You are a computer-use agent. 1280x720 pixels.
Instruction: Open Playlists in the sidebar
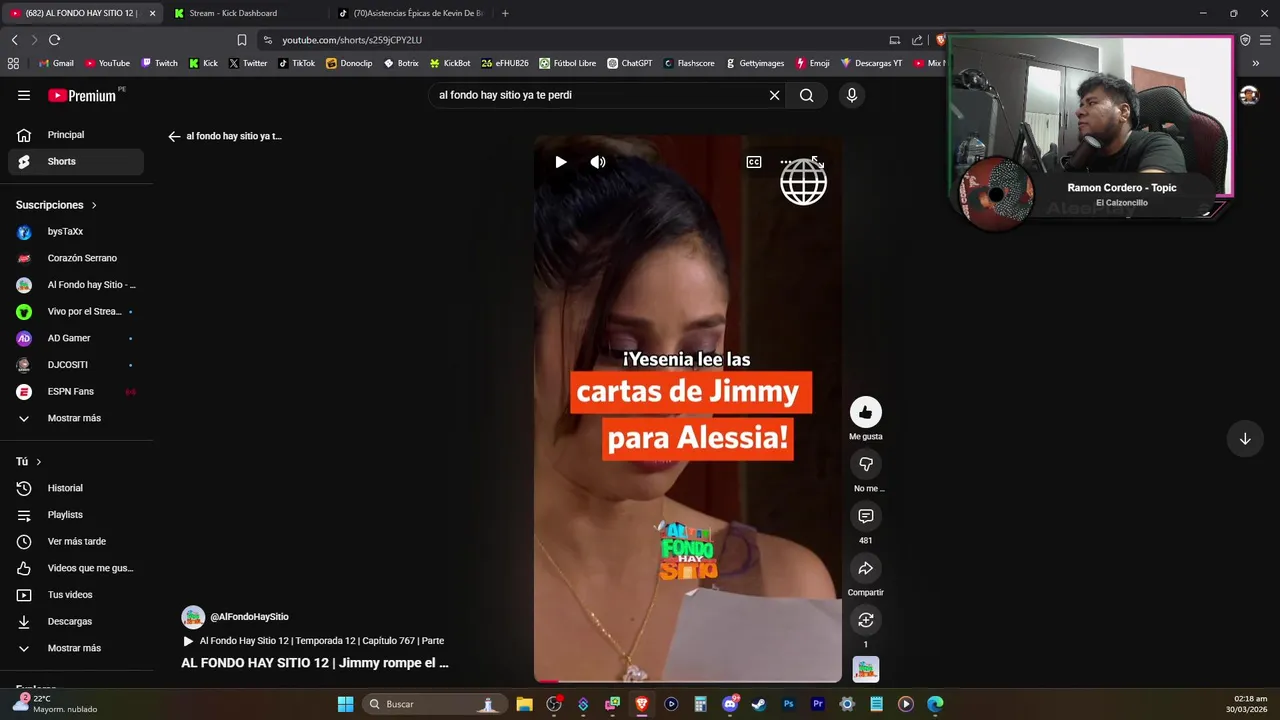pyautogui.click(x=76, y=515)
